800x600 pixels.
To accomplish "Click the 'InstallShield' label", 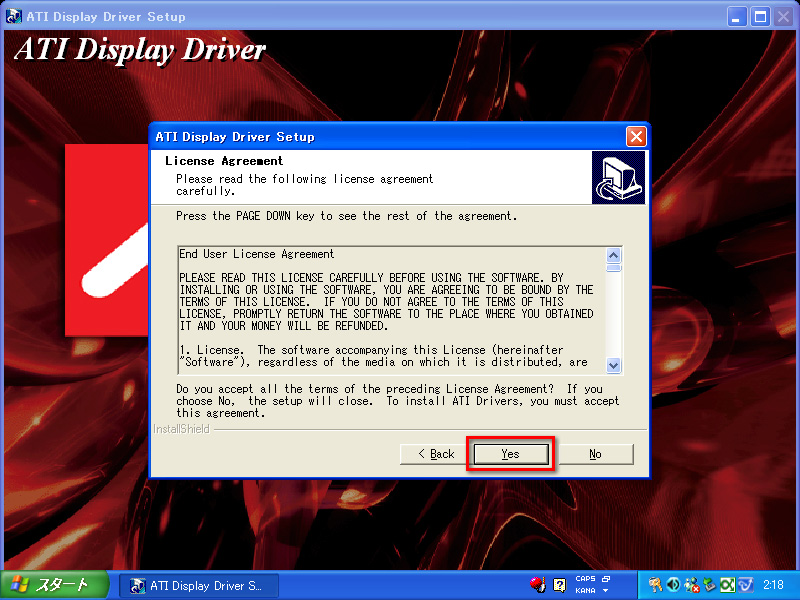I will click(x=181, y=429).
